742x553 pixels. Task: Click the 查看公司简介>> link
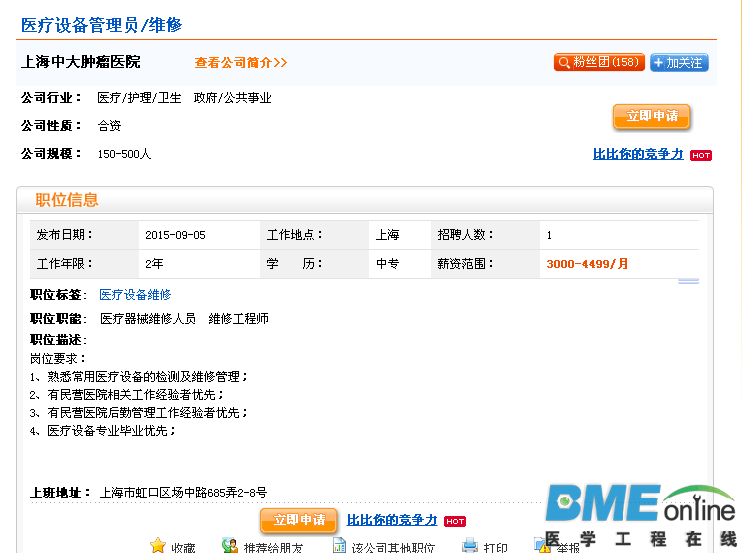click(240, 62)
